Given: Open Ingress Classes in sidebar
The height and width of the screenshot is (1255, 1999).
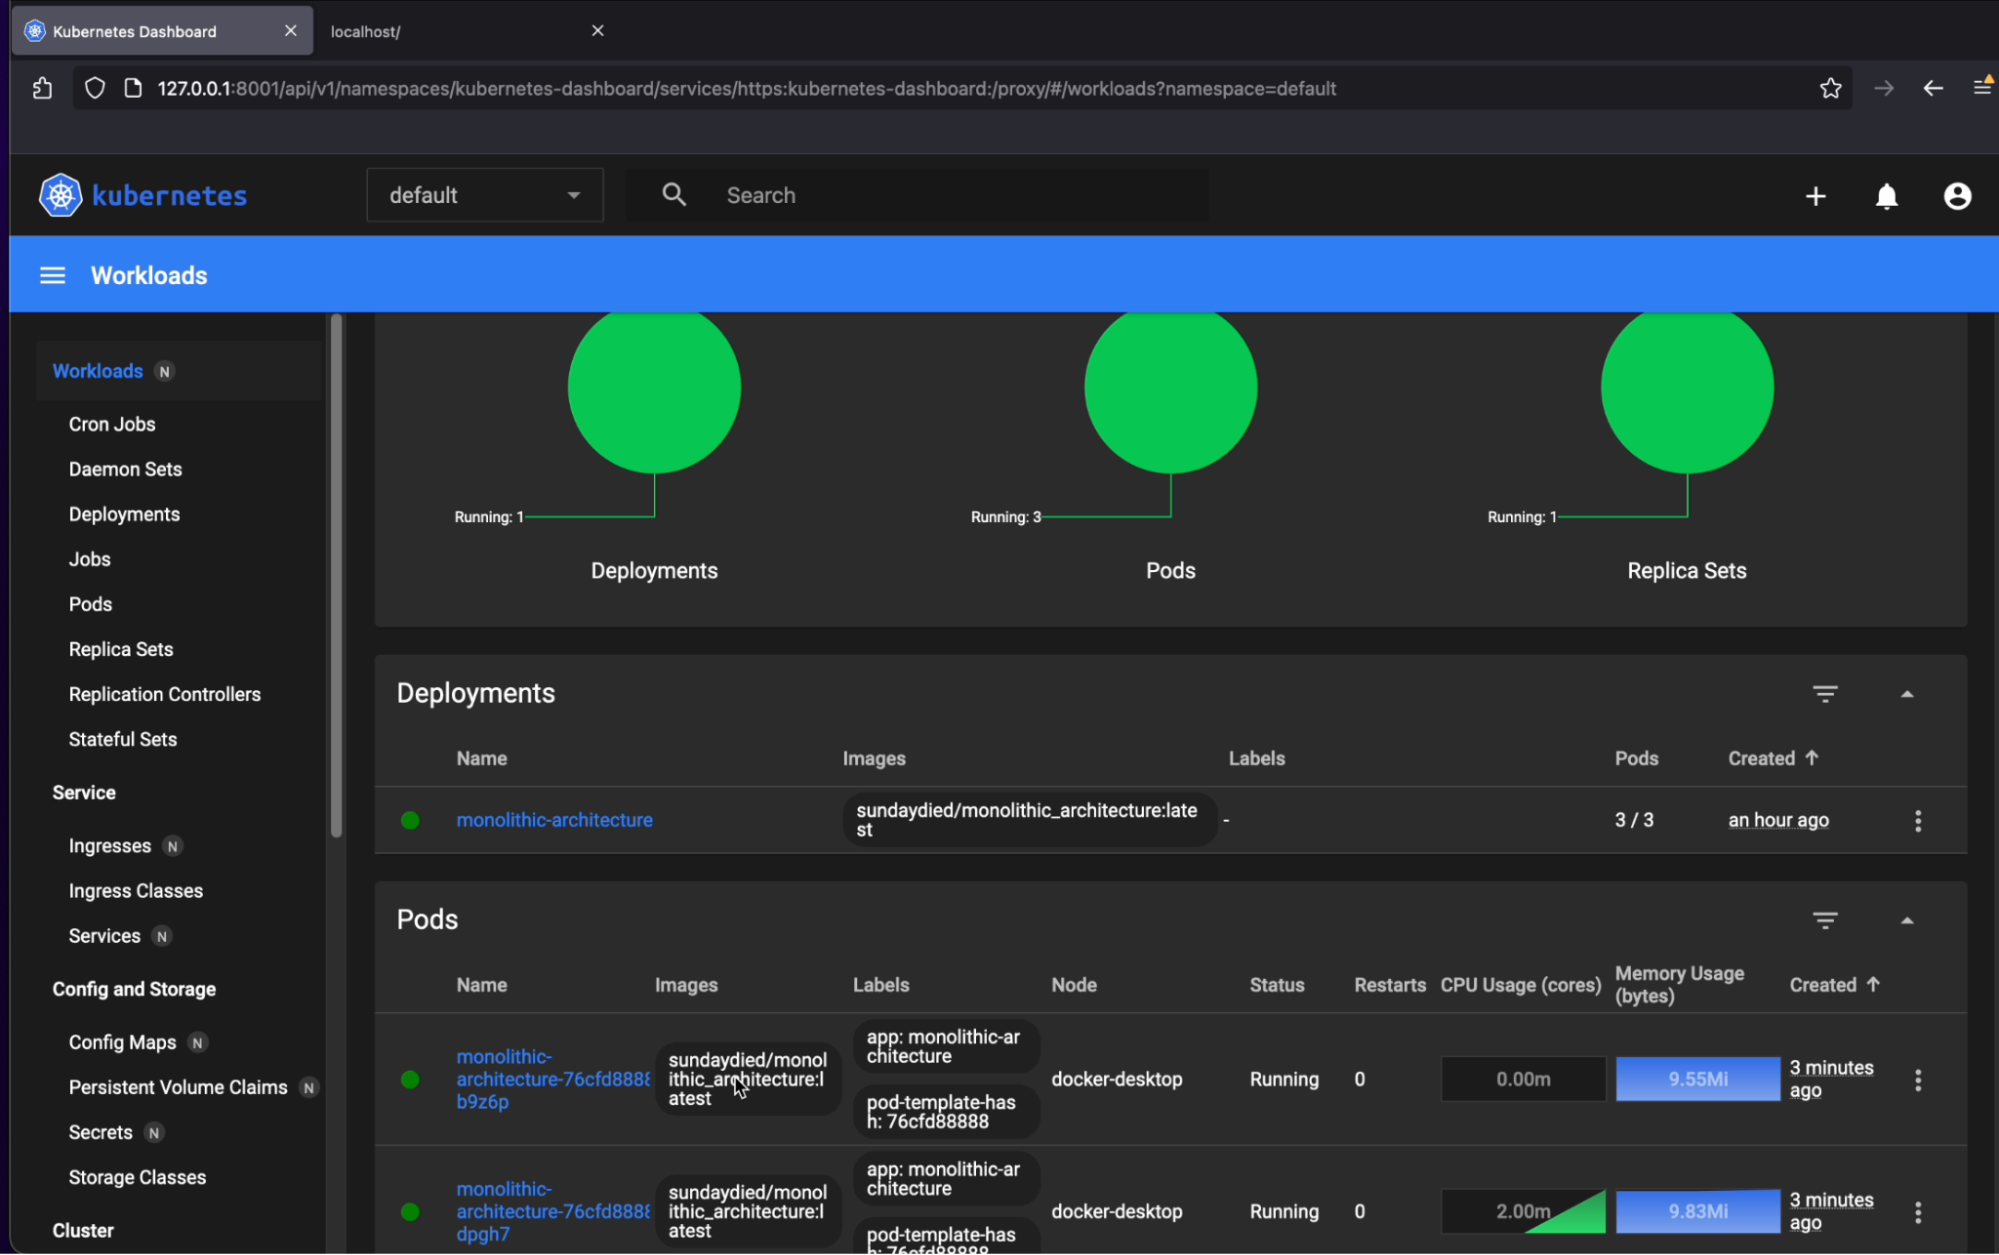Looking at the screenshot, I should point(135,891).
